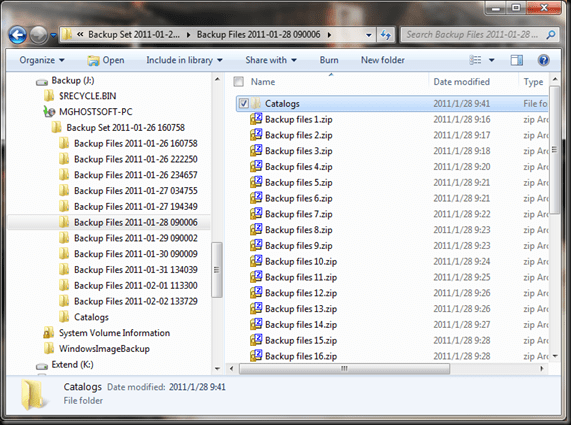Select Backup files 3.zip icon
Viewport: 571px width, 425px height.
coord(256,151)
